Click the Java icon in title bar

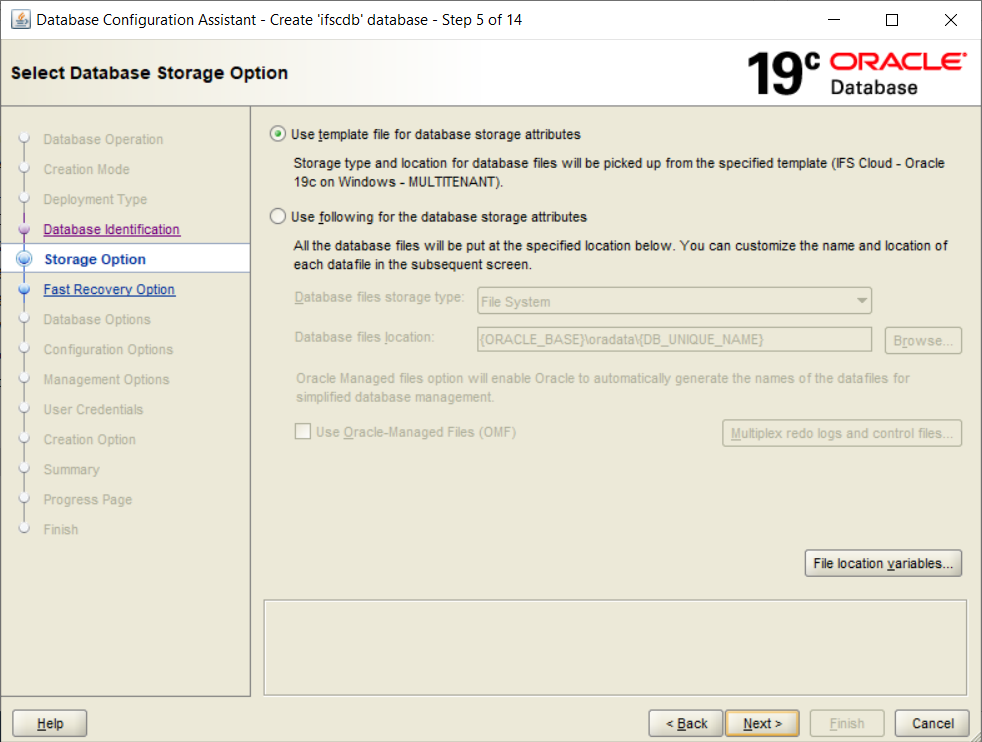coord(20,20)
